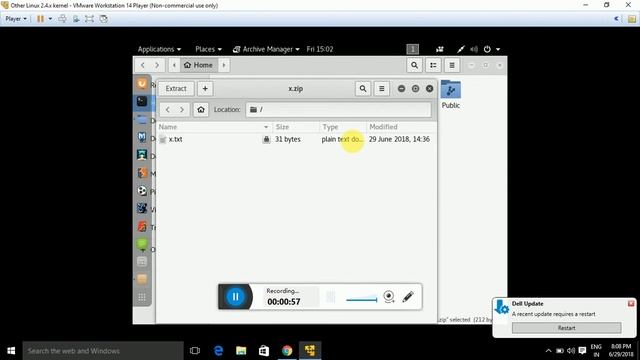The height and width of the screenshot is (360, 640).
Task: Pause the screen recording
Action: (236, 297)
